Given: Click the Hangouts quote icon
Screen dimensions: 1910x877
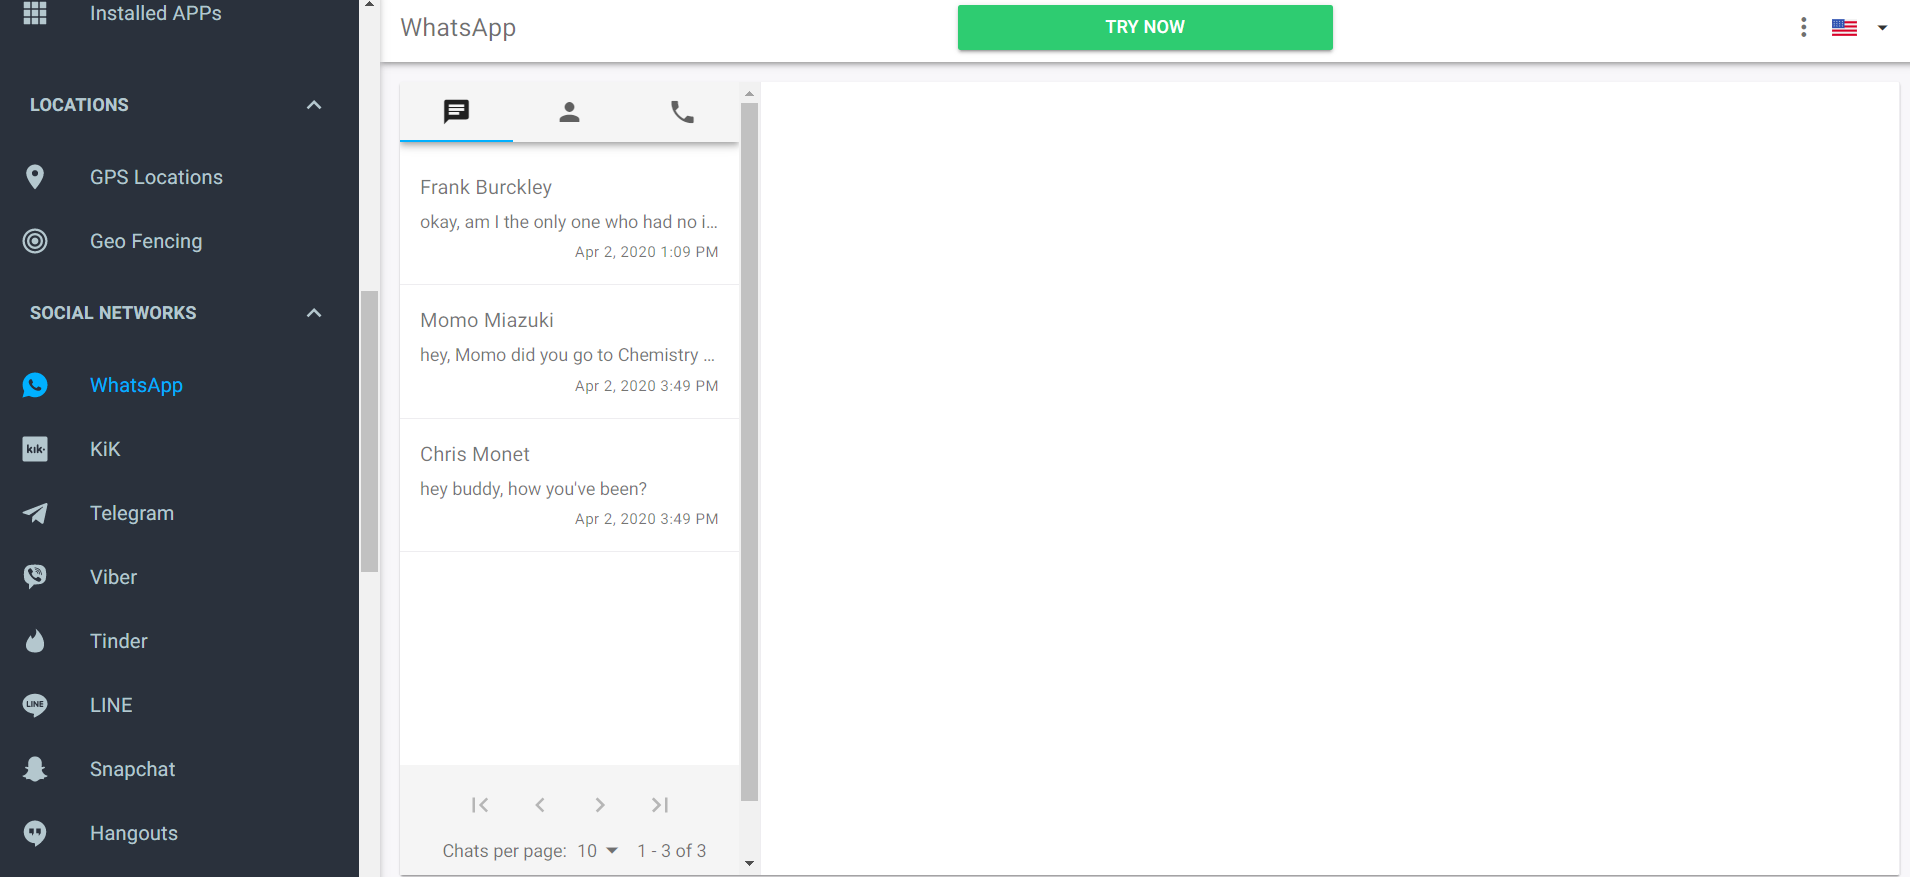Looking at the screenshot, I should click(35, 833).
